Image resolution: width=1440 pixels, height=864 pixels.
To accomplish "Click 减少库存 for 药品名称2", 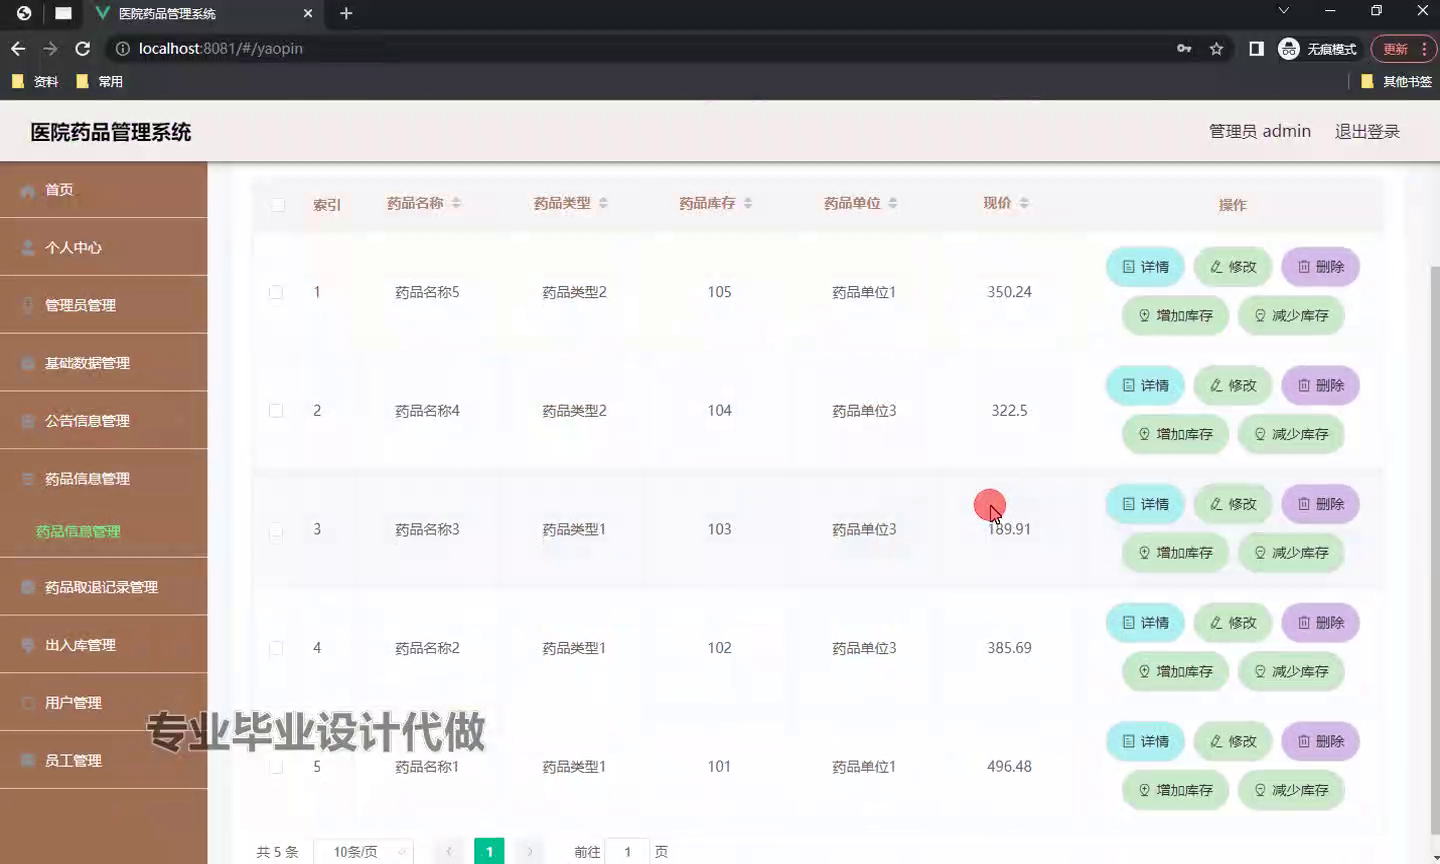I will pos(1291,671).
